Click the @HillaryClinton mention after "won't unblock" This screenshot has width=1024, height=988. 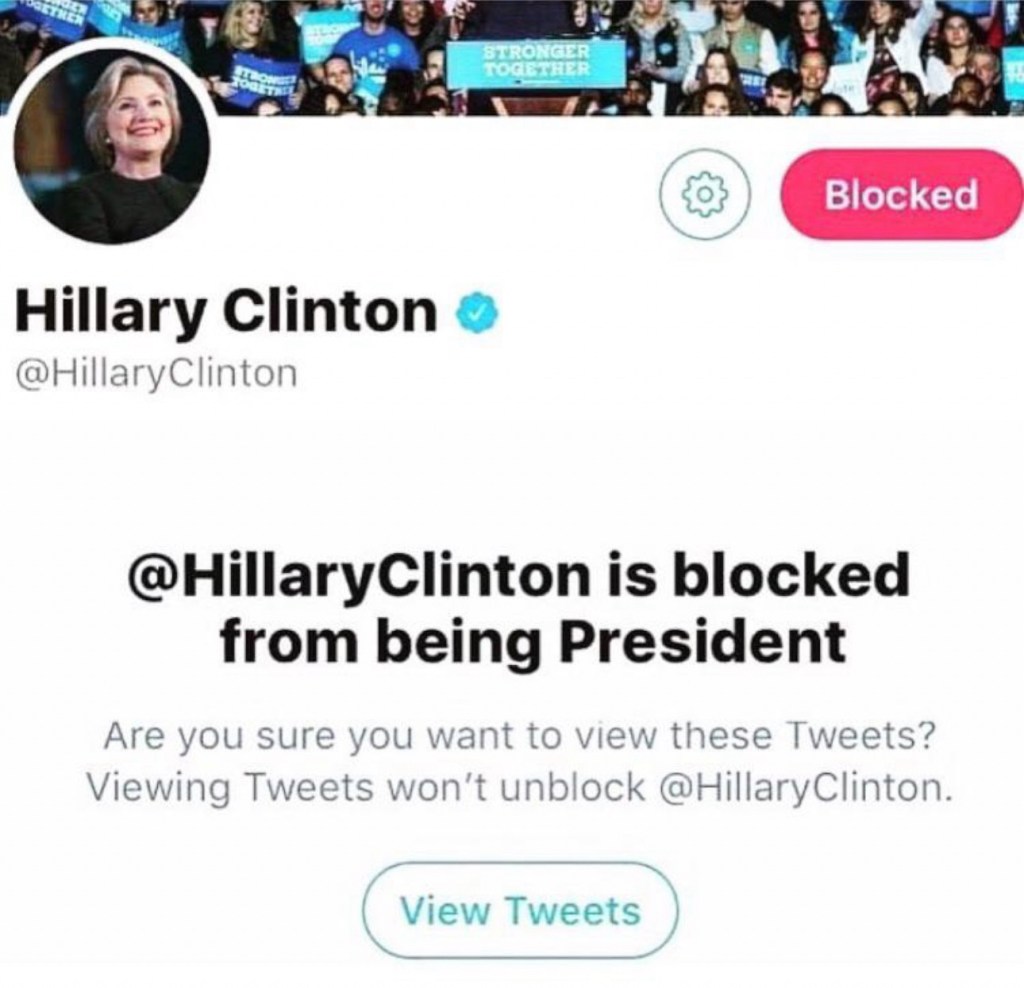803,788
